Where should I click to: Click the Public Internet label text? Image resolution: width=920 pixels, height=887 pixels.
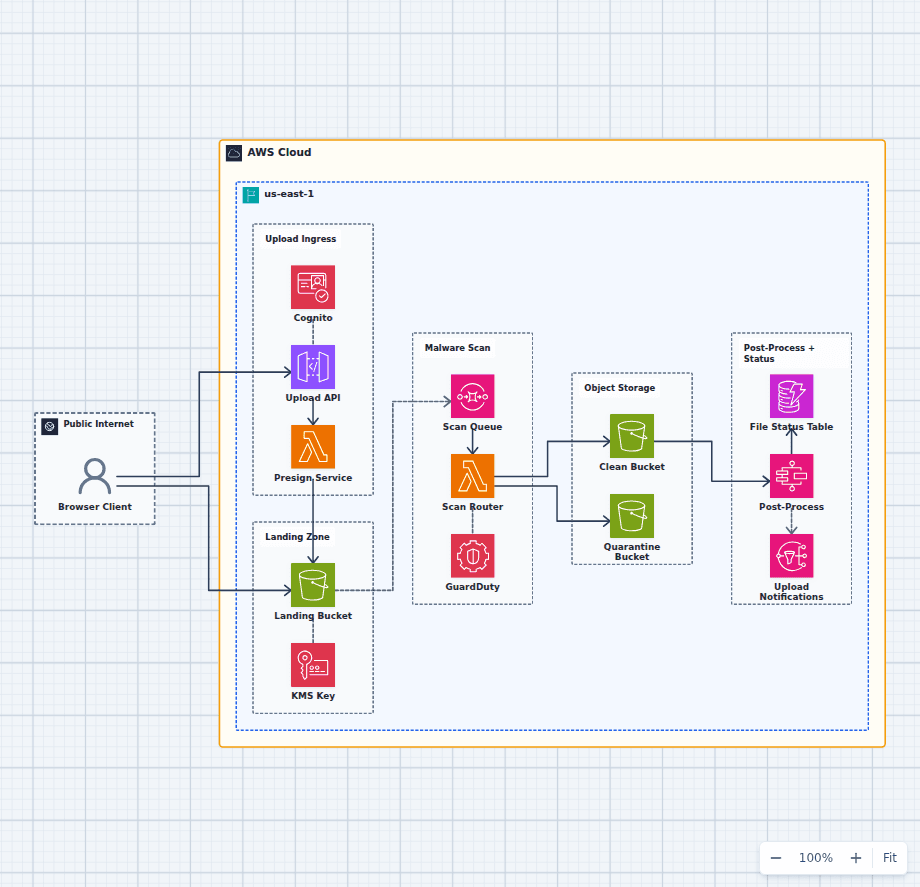(99, 424)
